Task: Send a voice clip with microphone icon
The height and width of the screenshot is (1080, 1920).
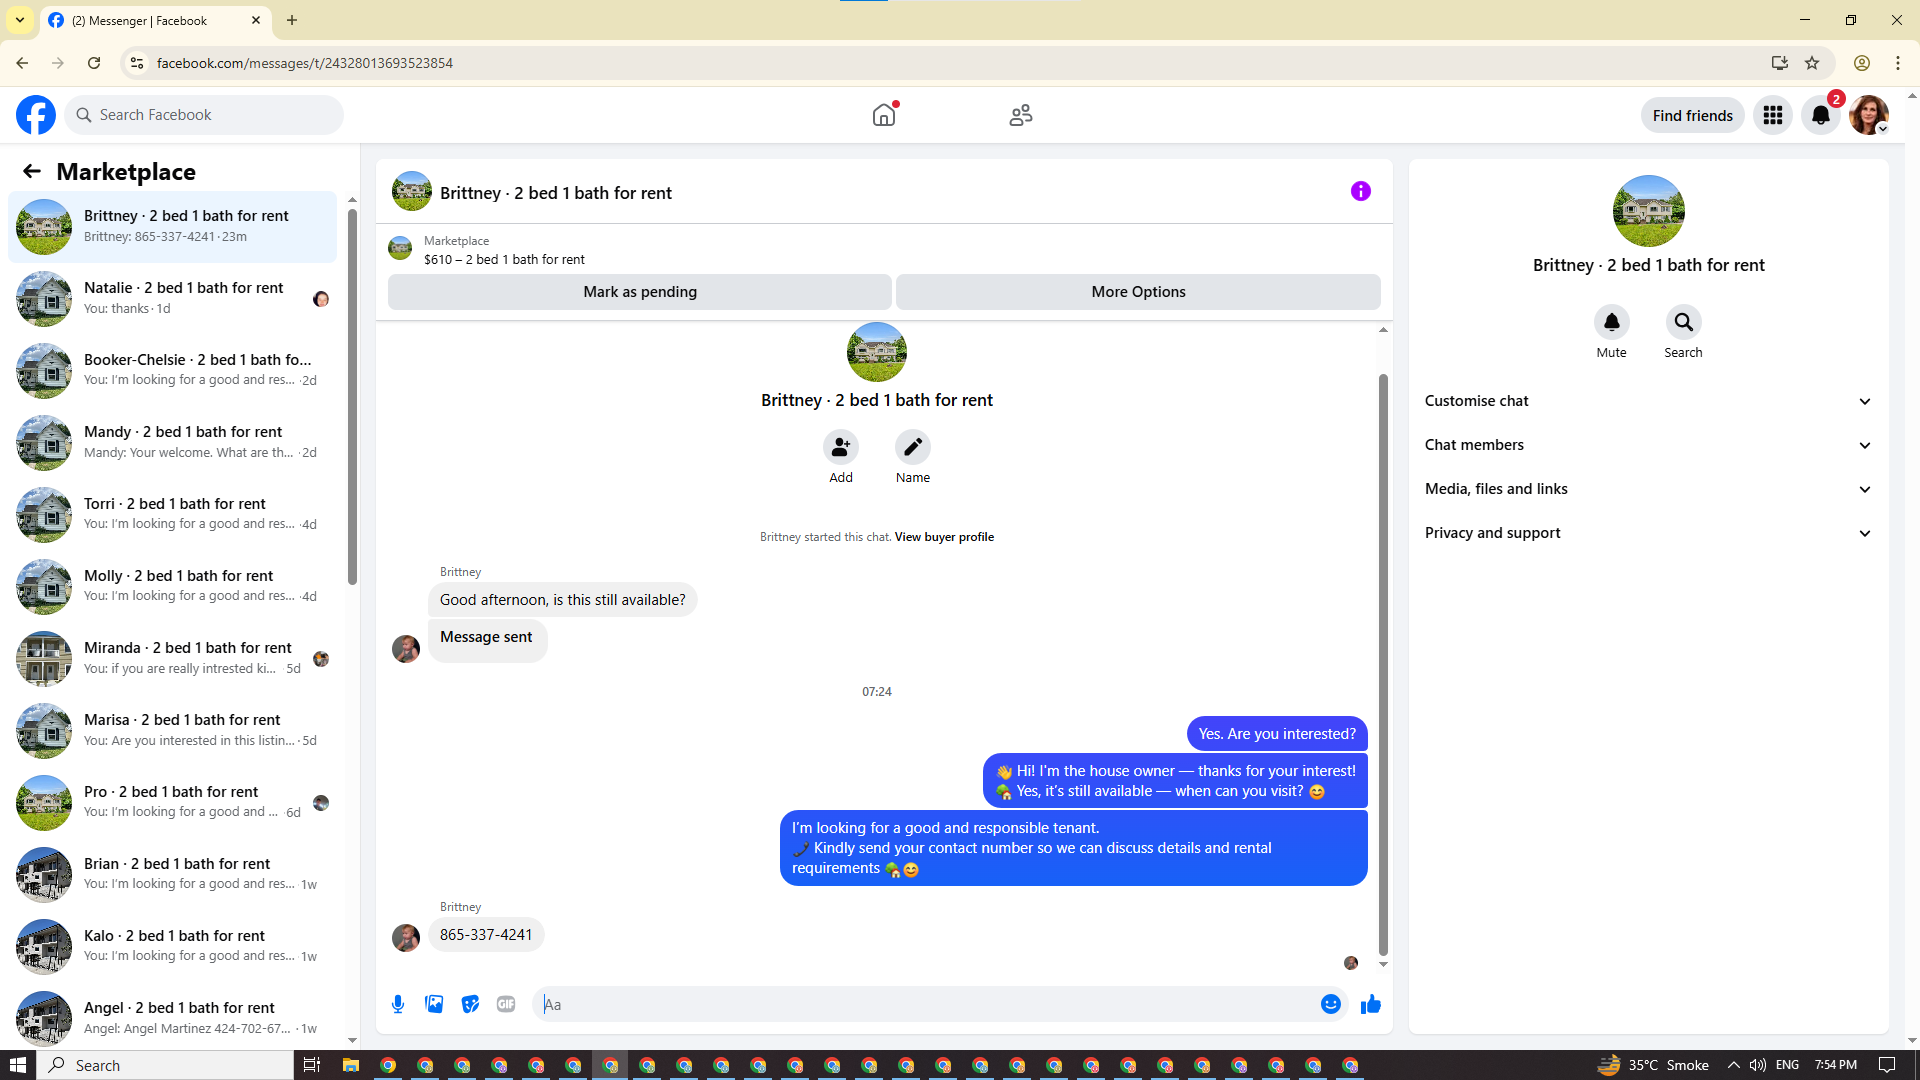Action: pyautogui.click(x=398, y=1004)
